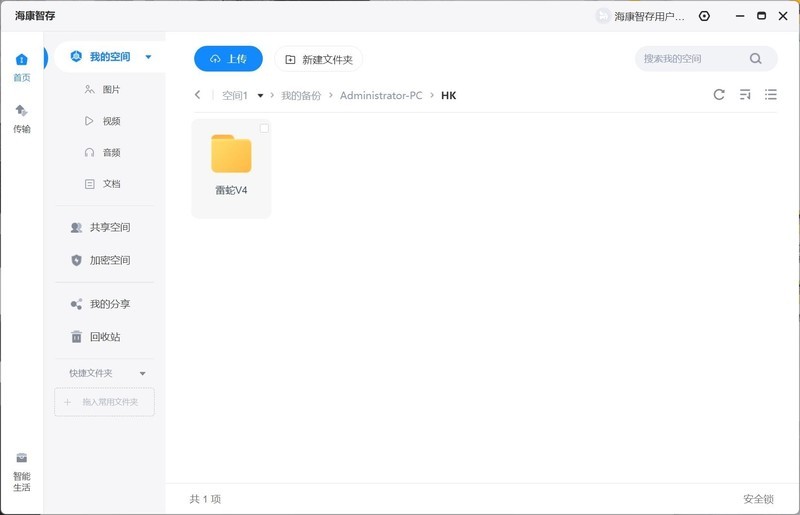800x515 pixels.
Task: Open the 首页 home tab in the sidebar
Action: pyautogui.click(x=21, y=67)
